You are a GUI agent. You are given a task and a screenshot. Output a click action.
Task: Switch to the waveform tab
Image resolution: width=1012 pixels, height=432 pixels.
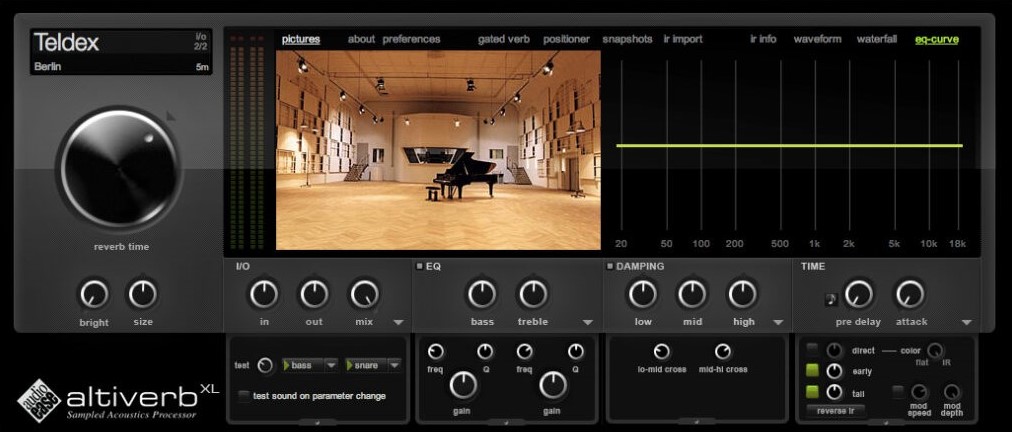coord(817,40)
